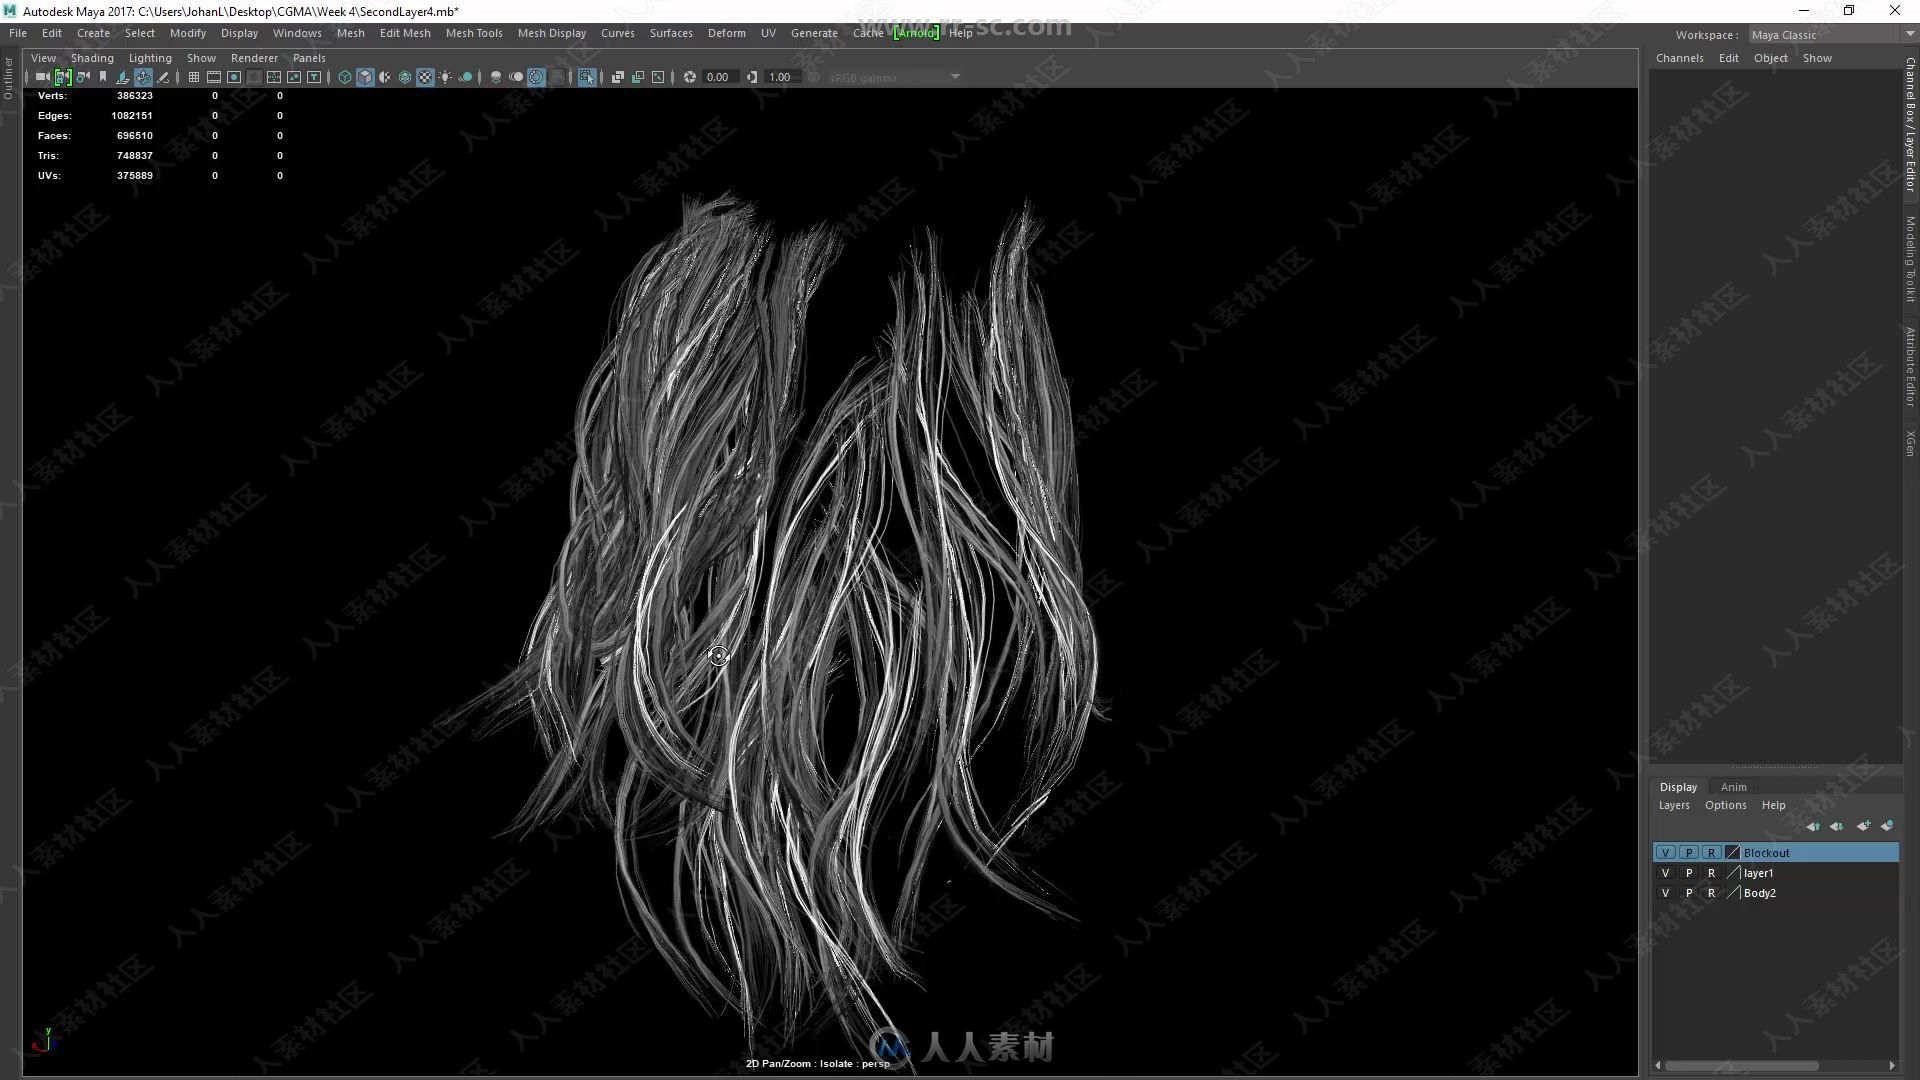Click Create new empty layer icon
The image size is (1920, 1080).
point(1863,826)
